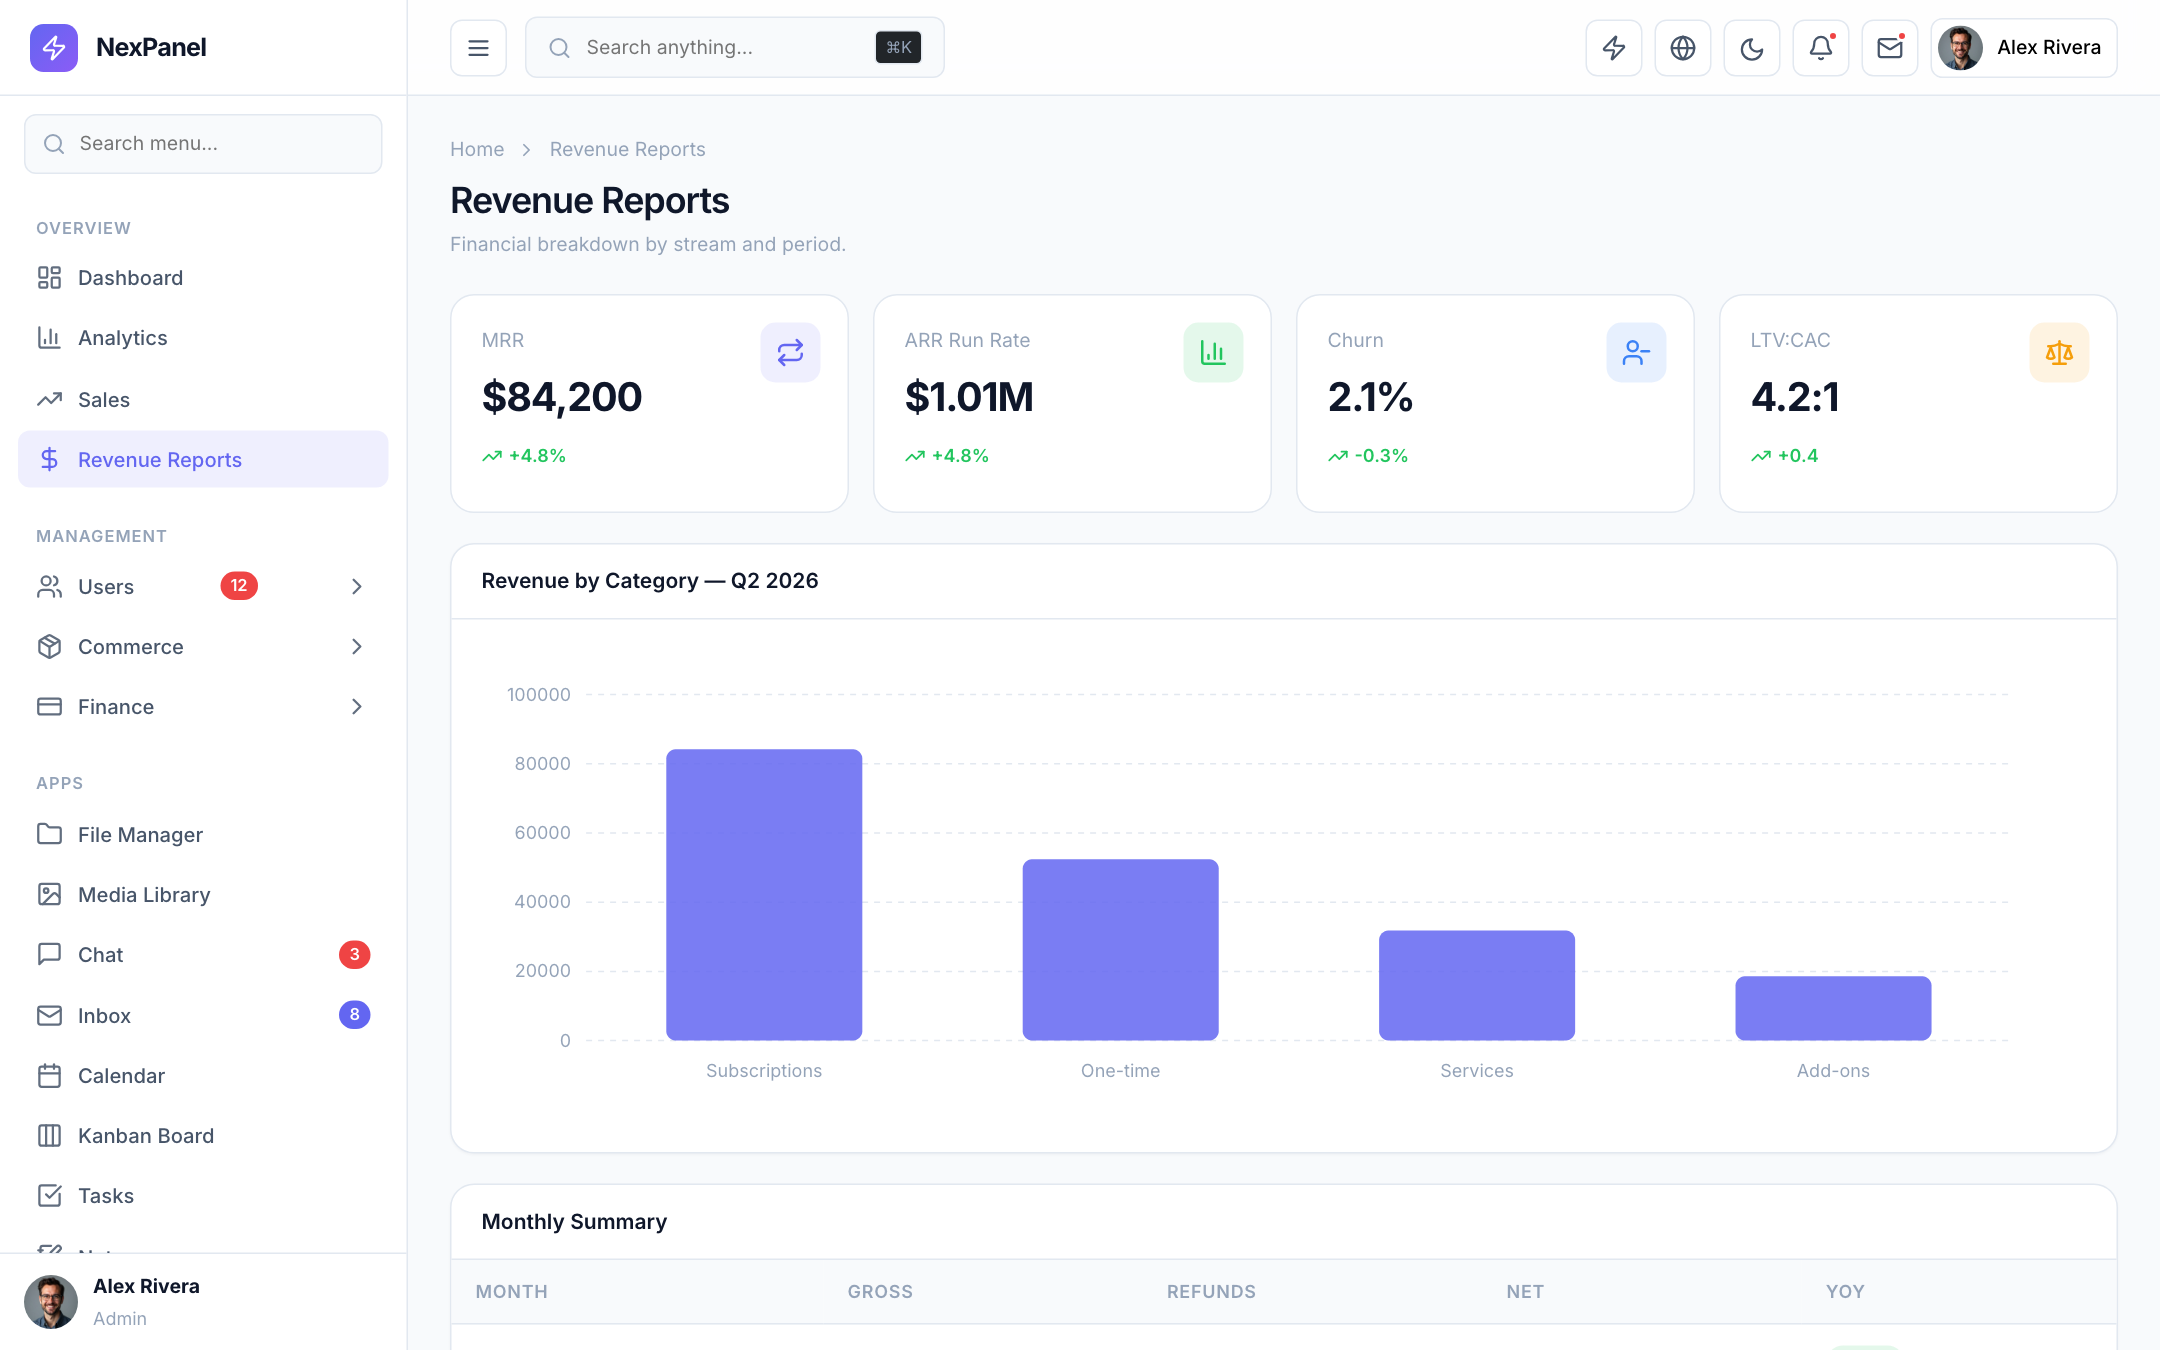2160x1350 pixels.
Task: Open Analytics from the sidebar
Action: tap(203, 337)
